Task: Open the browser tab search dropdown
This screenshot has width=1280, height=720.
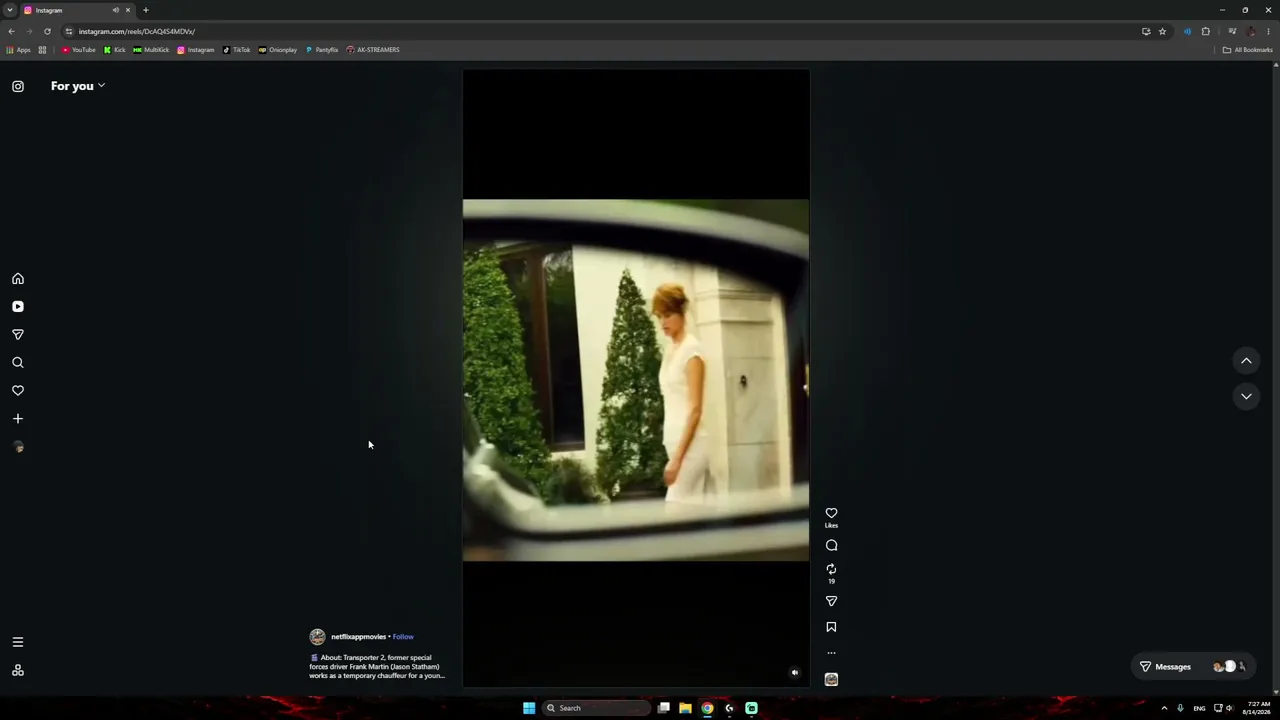Action: tap(9, 10)
